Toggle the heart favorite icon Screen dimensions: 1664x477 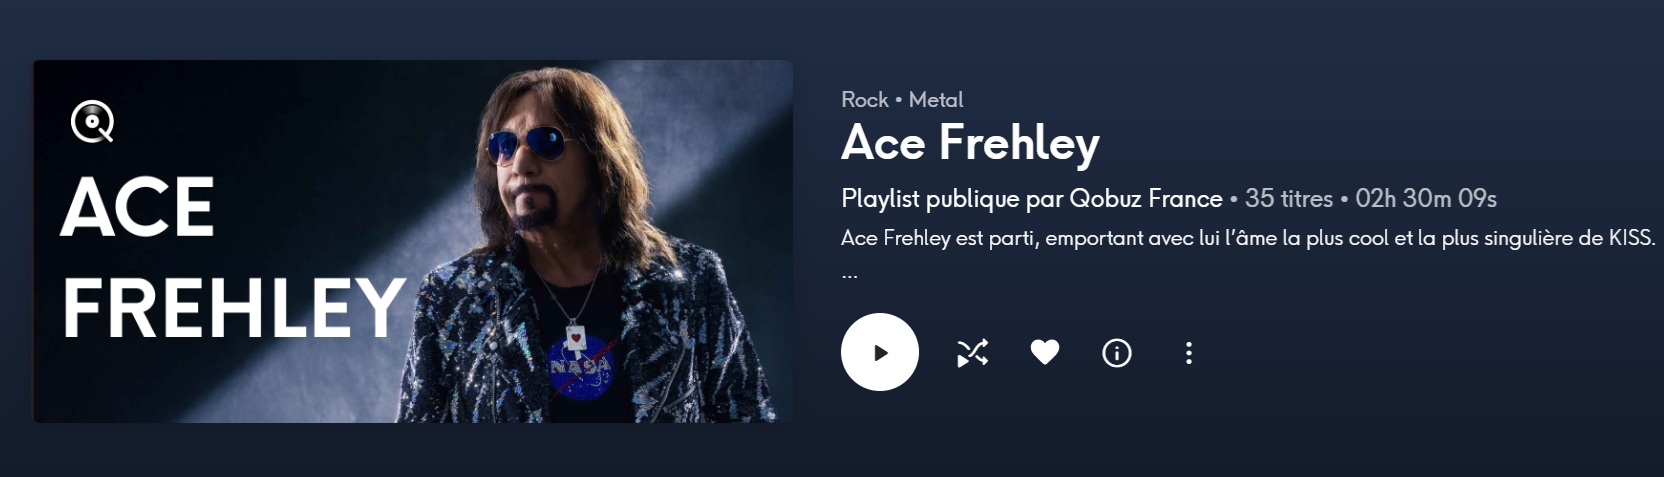(x=1044, y=352)
